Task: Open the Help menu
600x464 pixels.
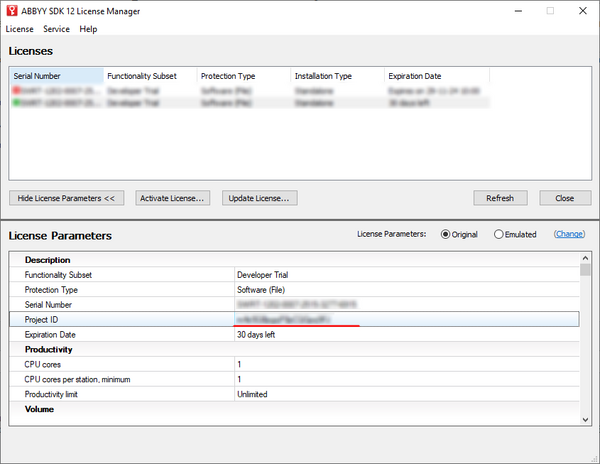Action: [x=88, y=29]
